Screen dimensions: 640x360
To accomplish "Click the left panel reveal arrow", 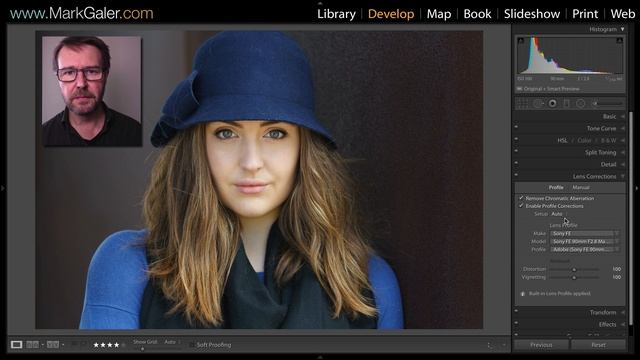I will pos(3,188).
